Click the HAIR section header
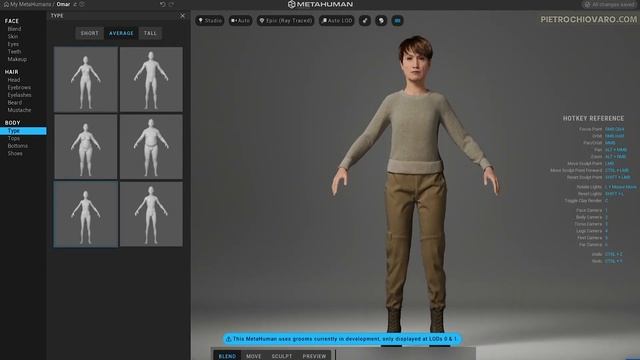This screenshot has width=640, height=360. [x=11, y=72]
